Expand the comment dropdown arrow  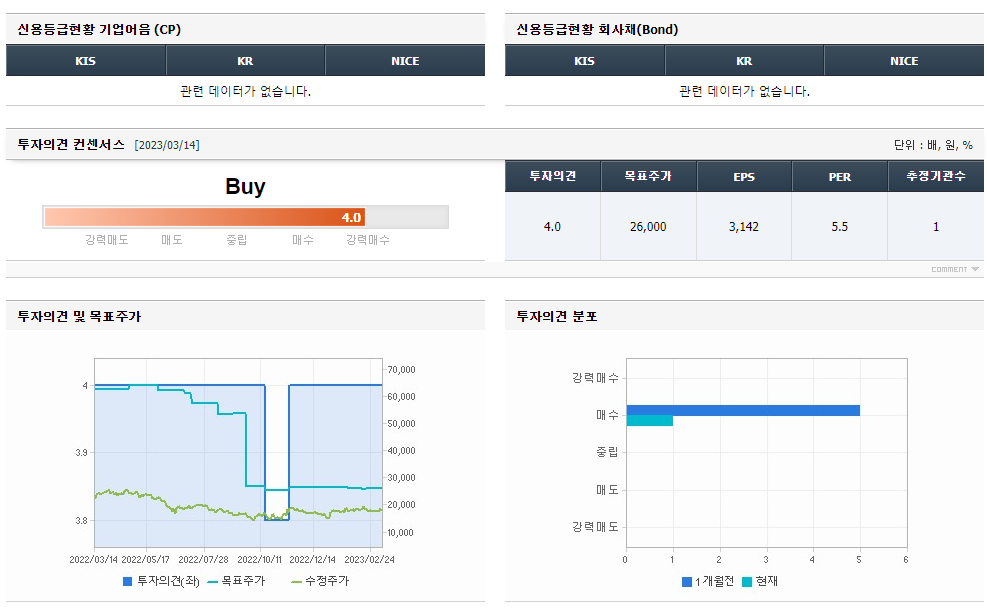975,270
